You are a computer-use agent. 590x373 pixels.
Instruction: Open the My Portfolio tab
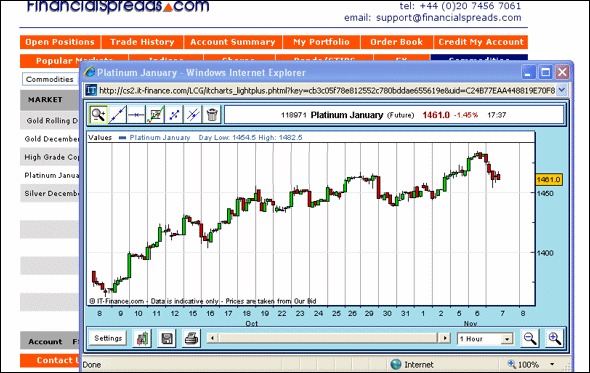pyautogui.click(x=321, y=42)
